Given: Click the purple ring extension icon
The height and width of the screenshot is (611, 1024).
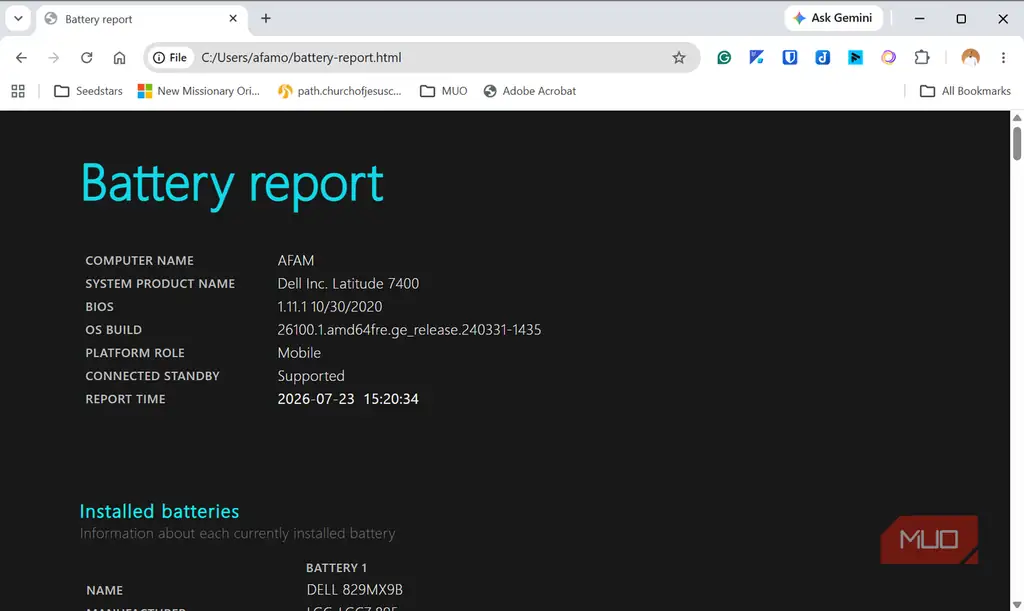Looking at the screenshot, I should (888, 57).
